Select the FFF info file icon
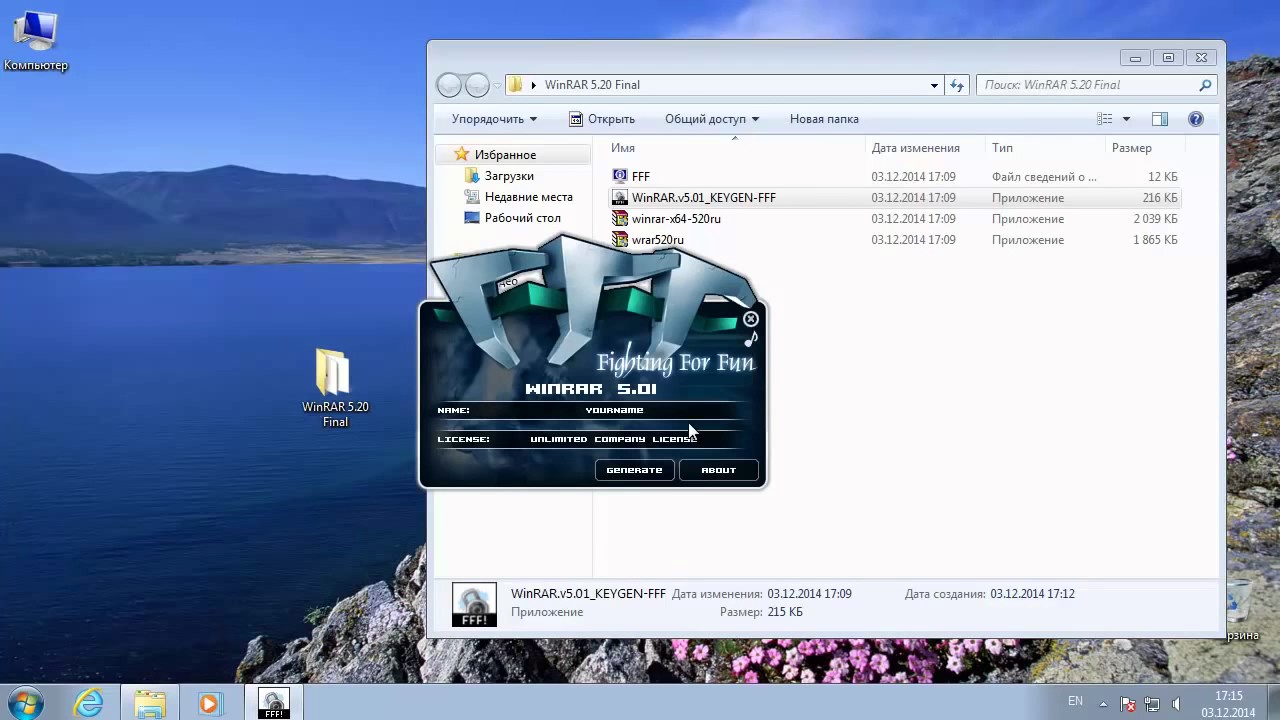The height and width of the screenshot is (720, 1280). coord(620,177)
